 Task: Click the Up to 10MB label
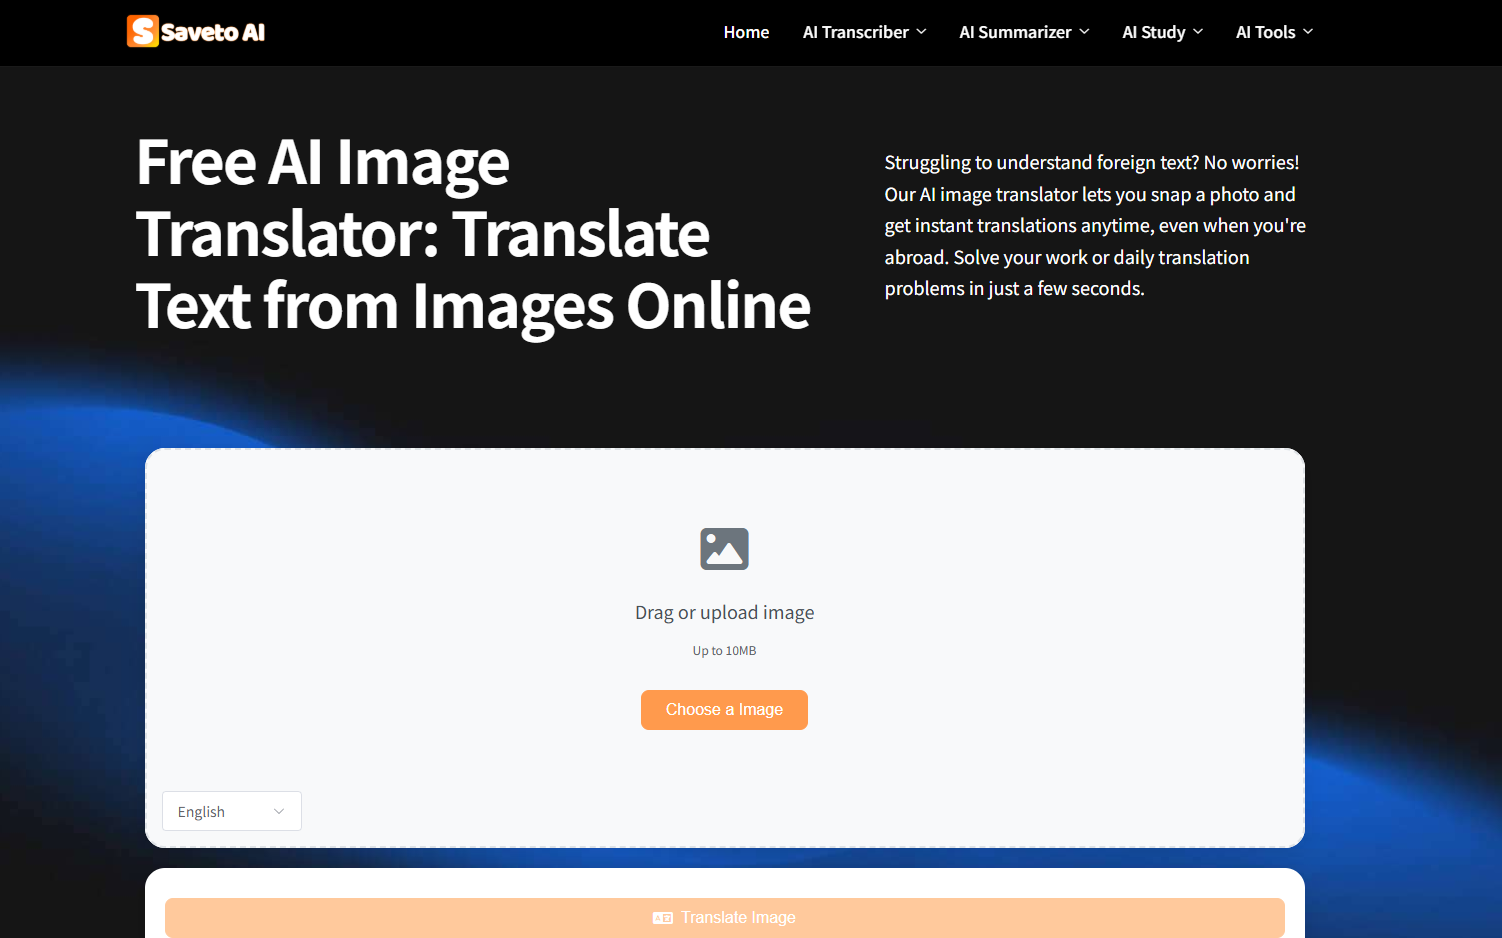[x=724, y=650]
